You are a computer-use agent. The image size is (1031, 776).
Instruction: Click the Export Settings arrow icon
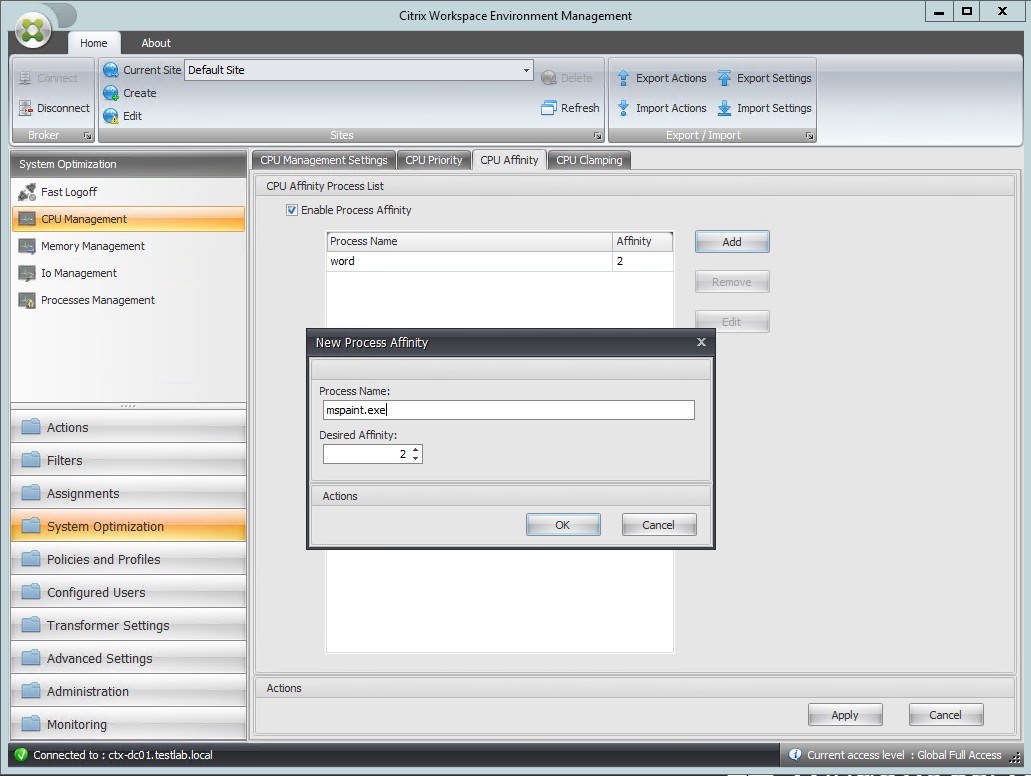tap(724, 78)
